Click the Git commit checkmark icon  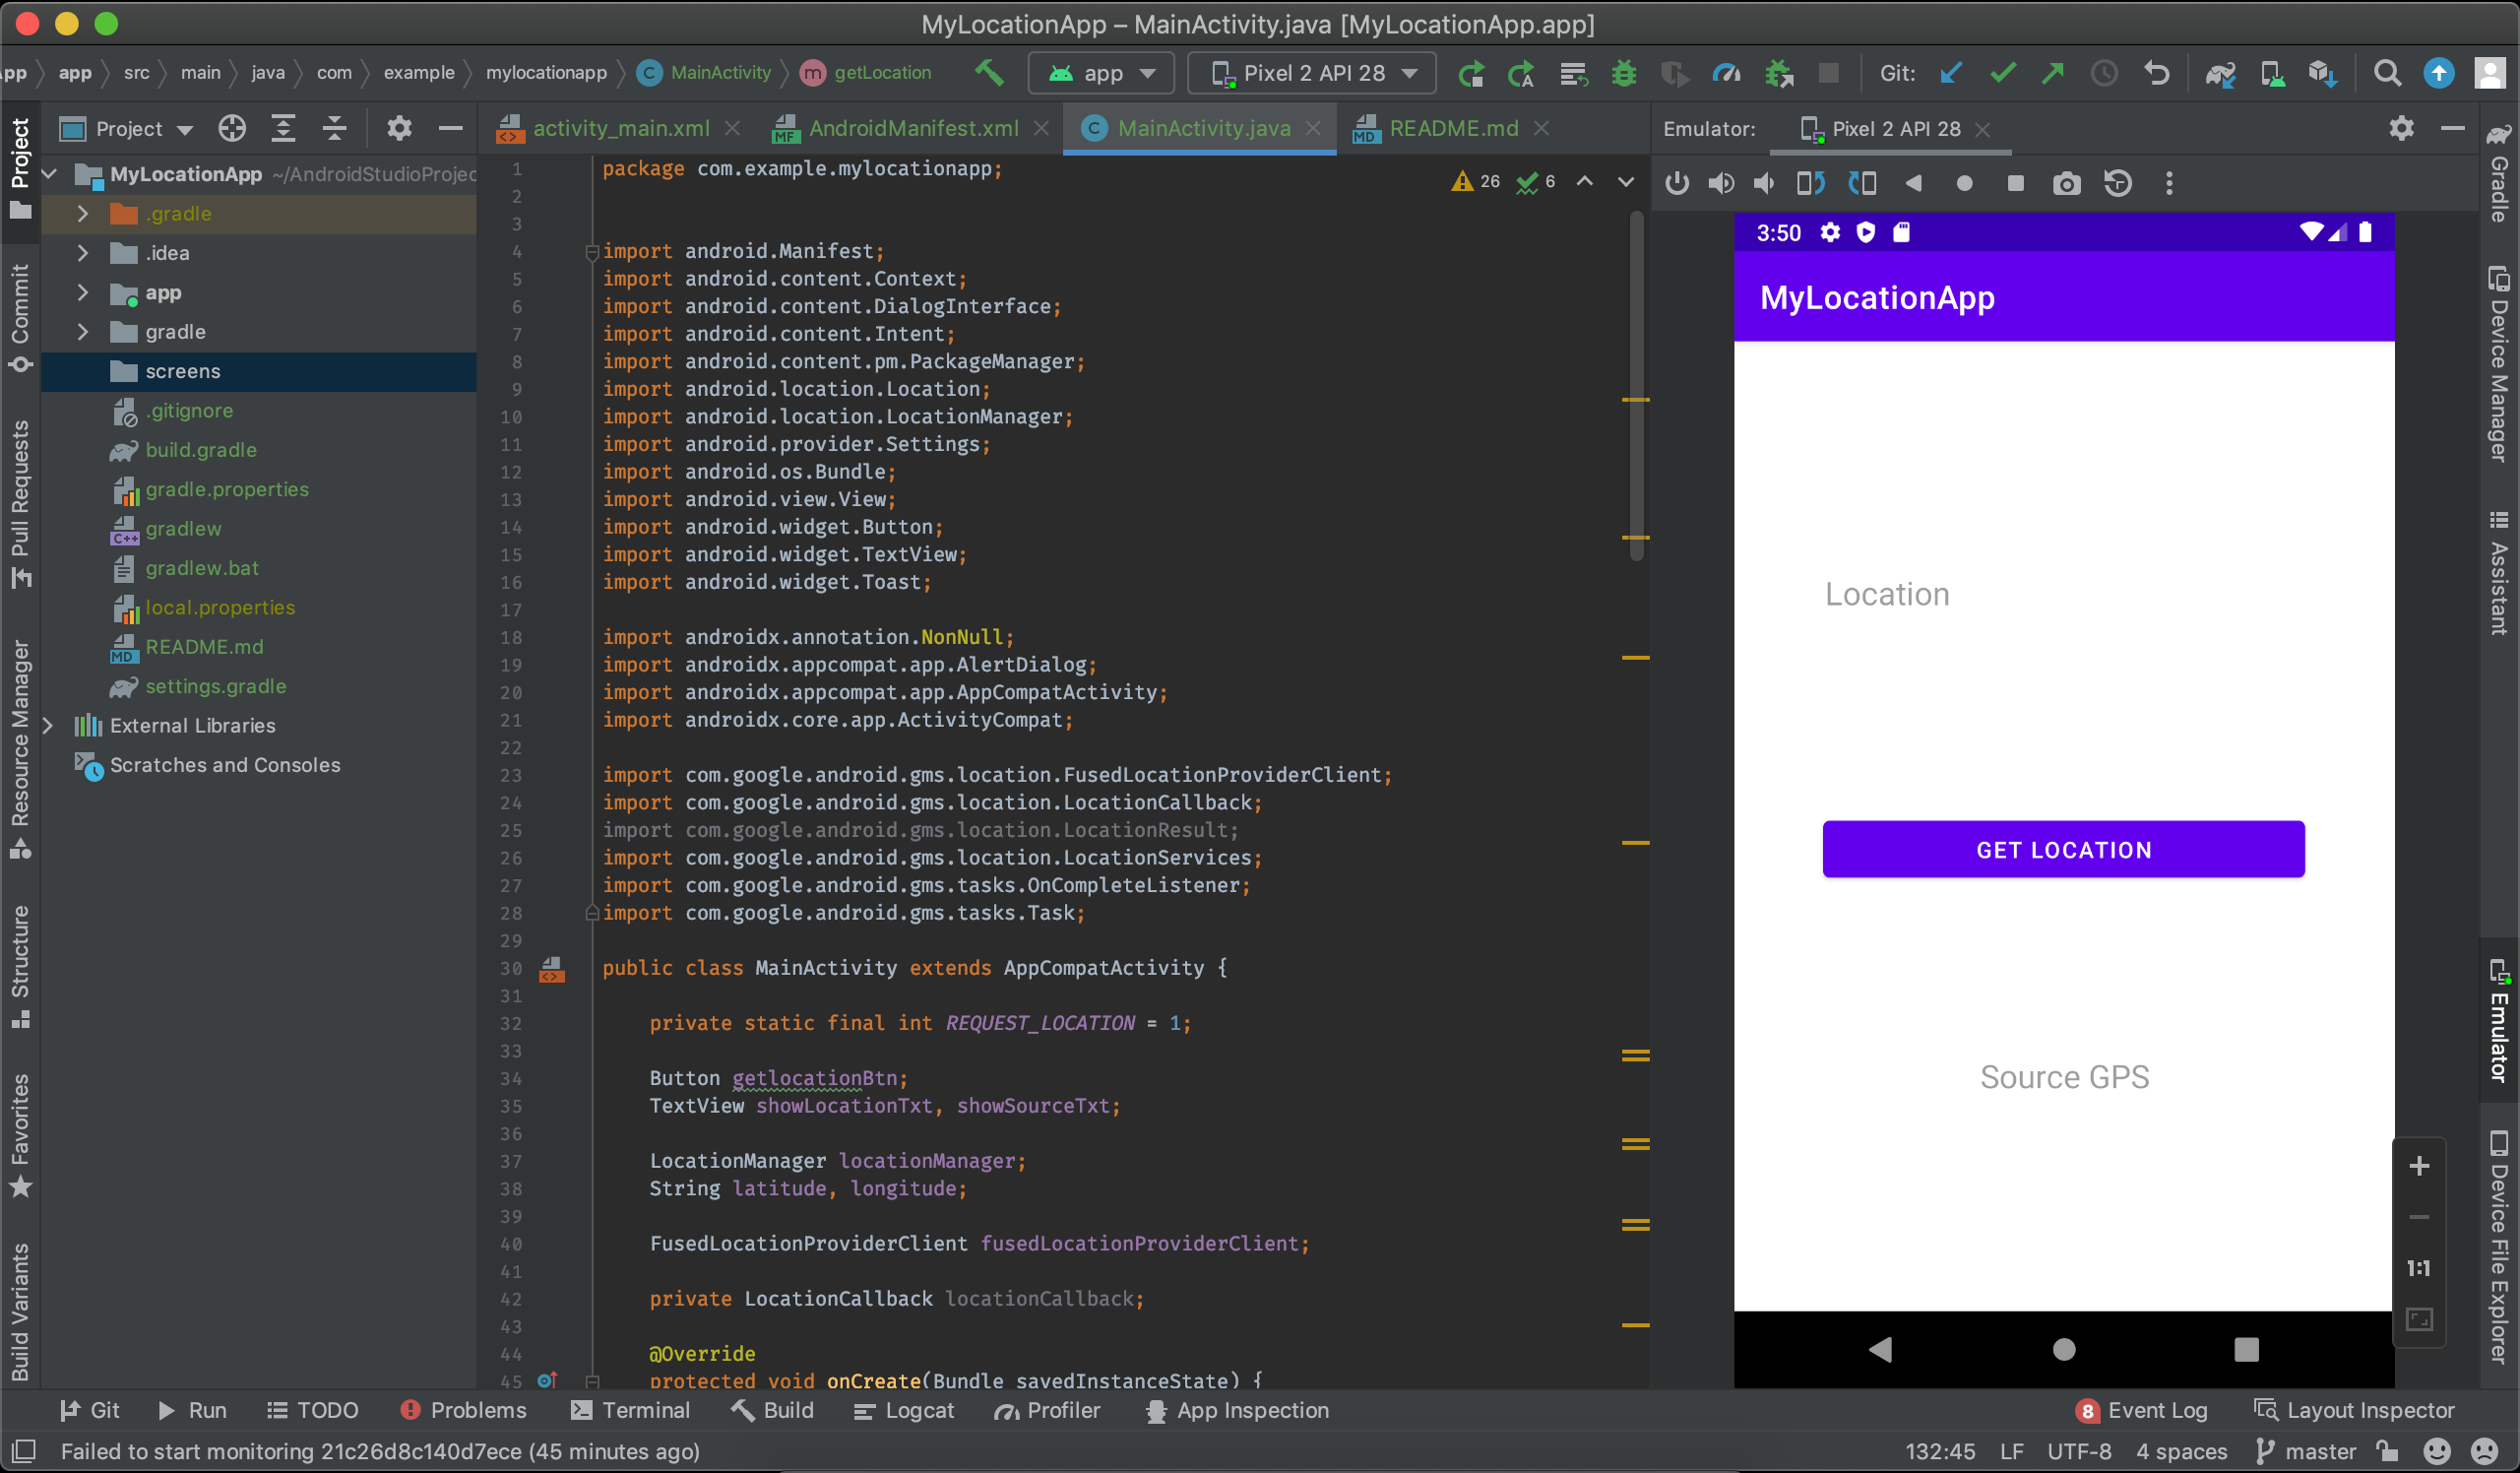(x=2002, y=73)
